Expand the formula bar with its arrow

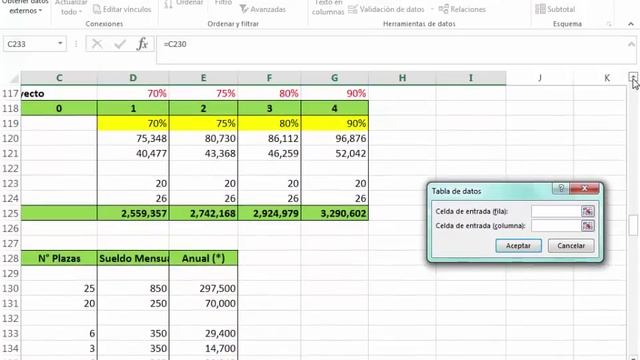click(x=631, y=44)
